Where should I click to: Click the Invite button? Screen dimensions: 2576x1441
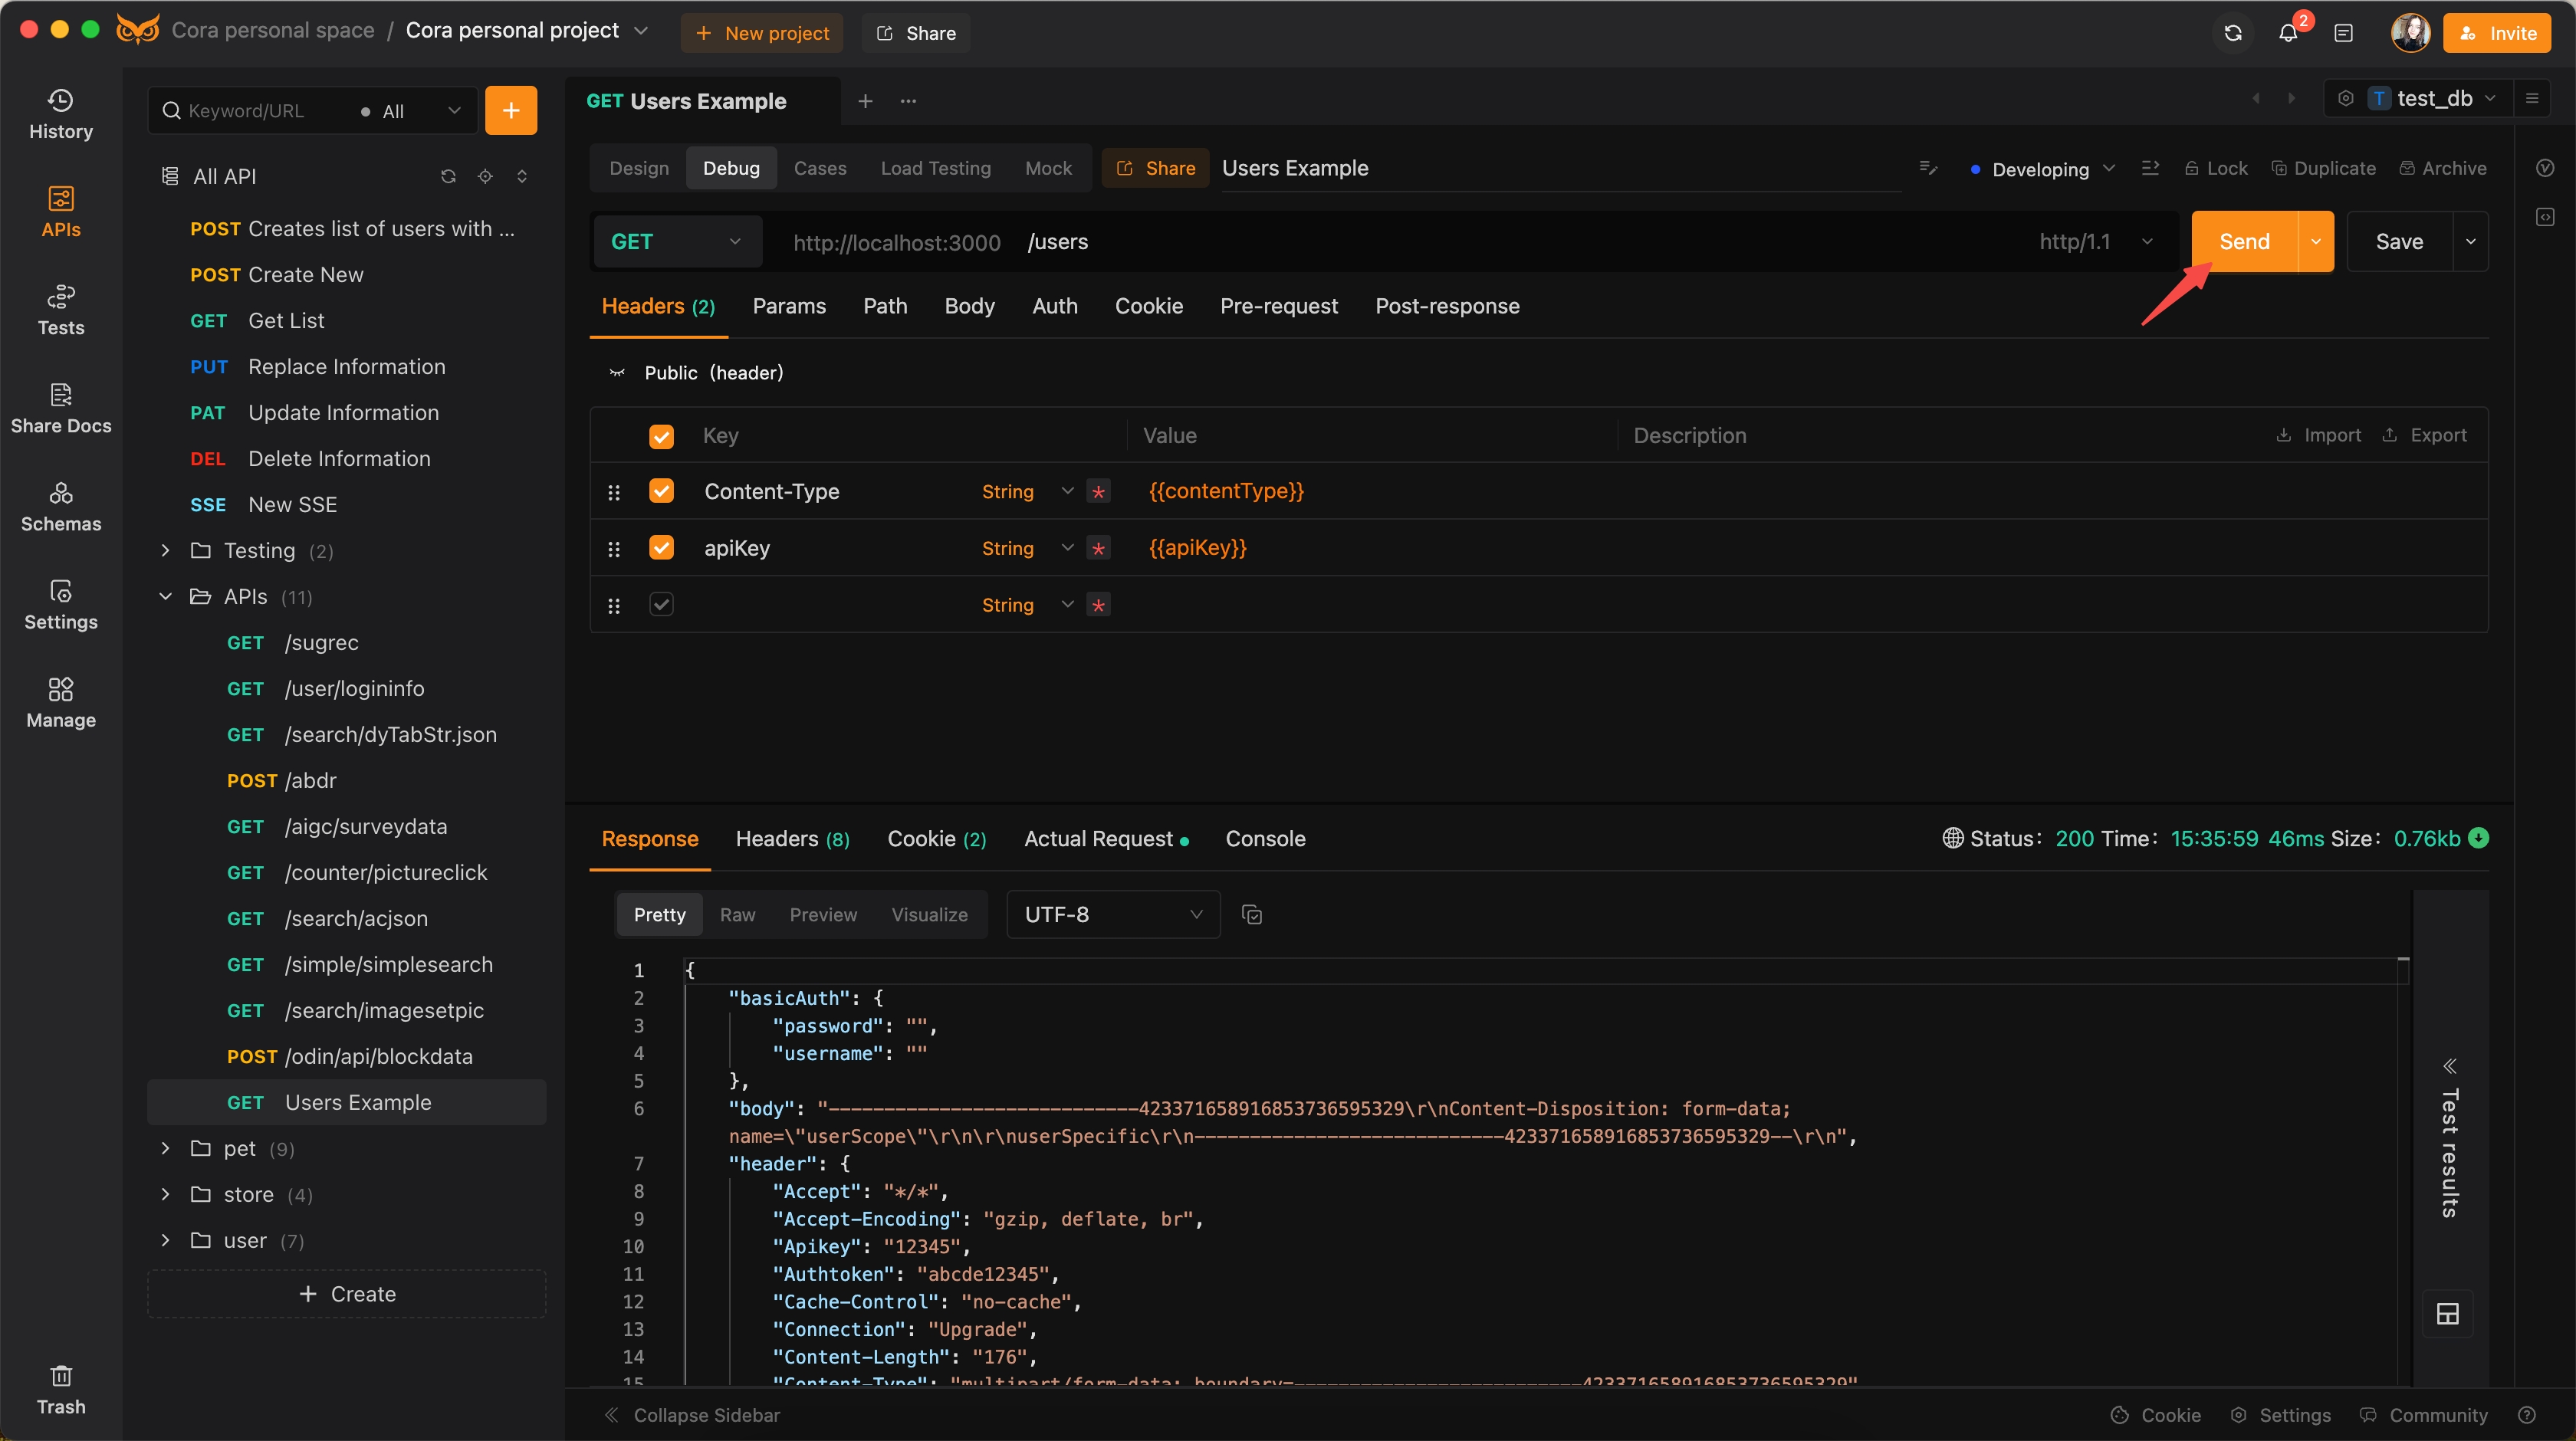[x=2496, y=33]
